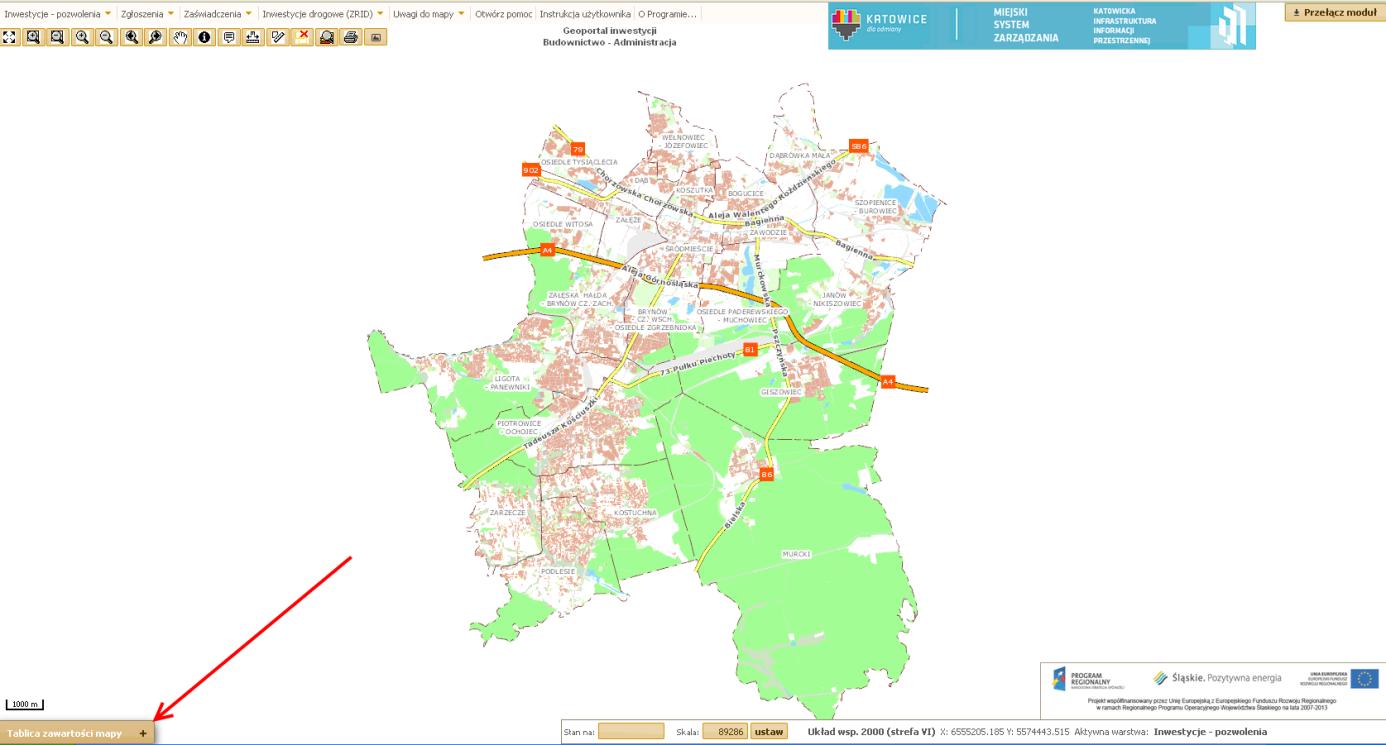
Task: Click the speech-bubble tooltip tool
Action: click(x=229, y=37)
